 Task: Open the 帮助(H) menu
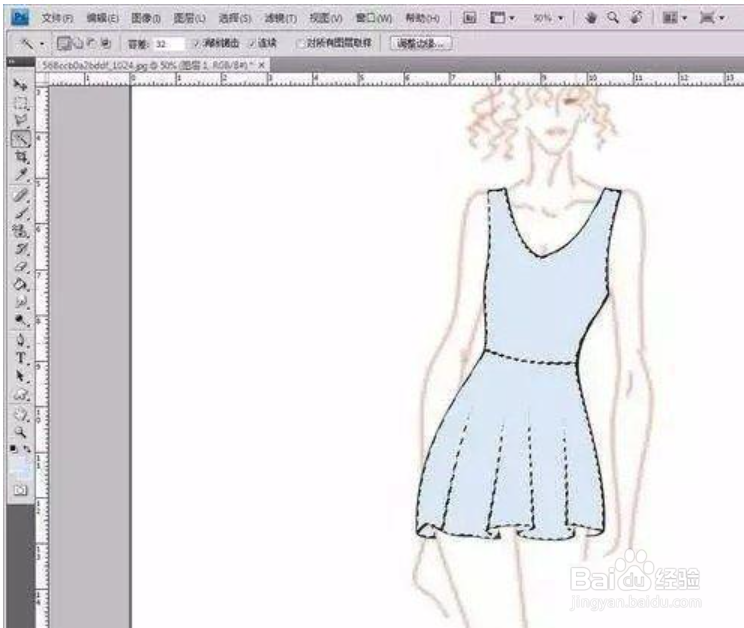tap(422, 18)
